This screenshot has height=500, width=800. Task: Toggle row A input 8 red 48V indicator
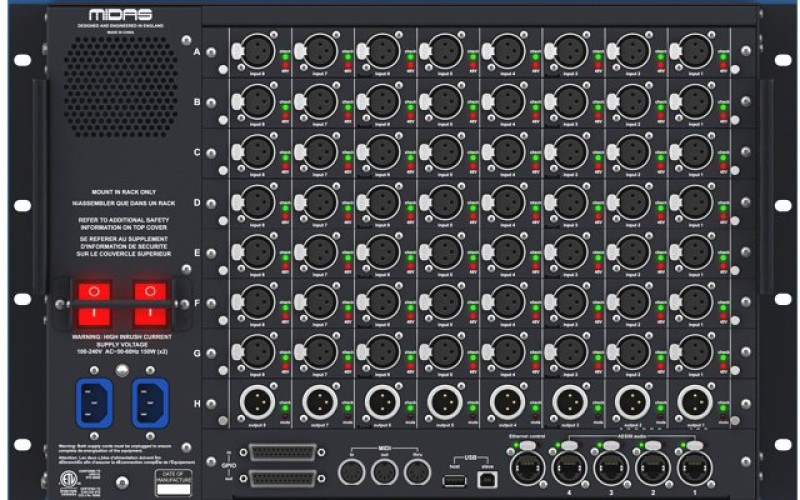(x=285, y=65)
